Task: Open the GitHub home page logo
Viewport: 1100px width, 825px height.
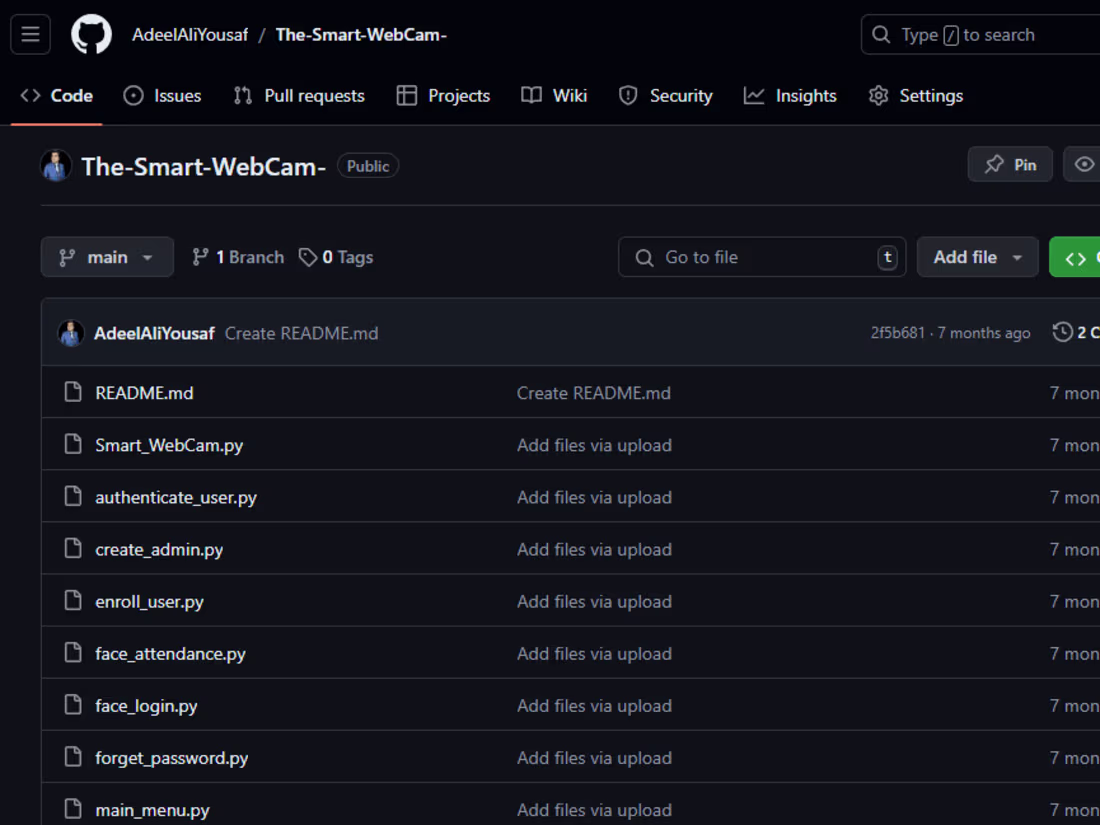Action: click(x=91, y=34)
